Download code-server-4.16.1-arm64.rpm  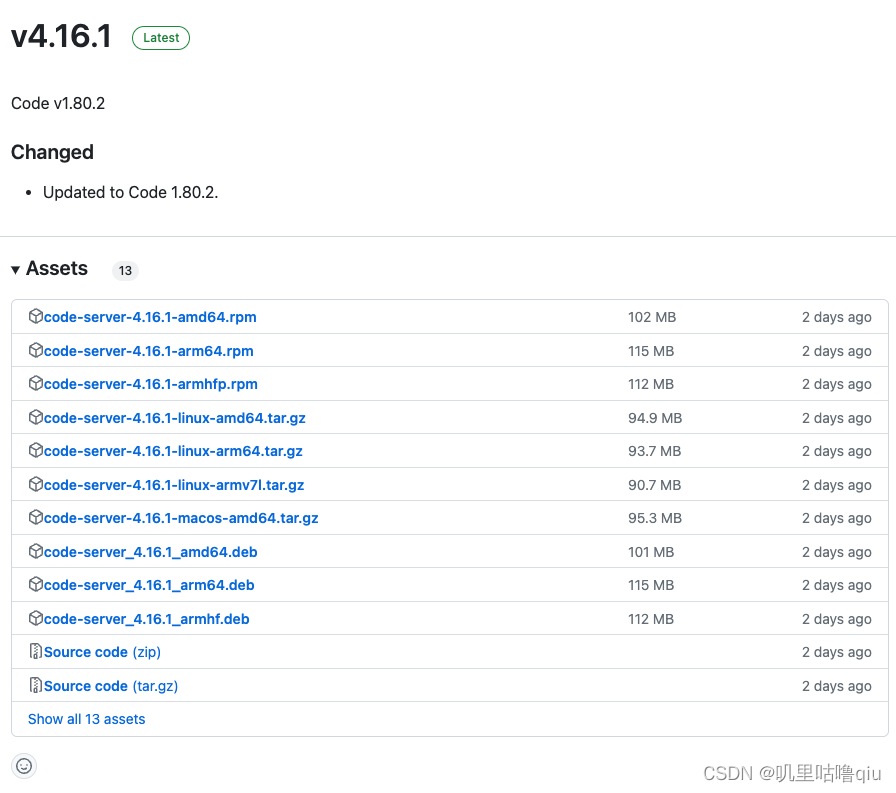(149, 351)
